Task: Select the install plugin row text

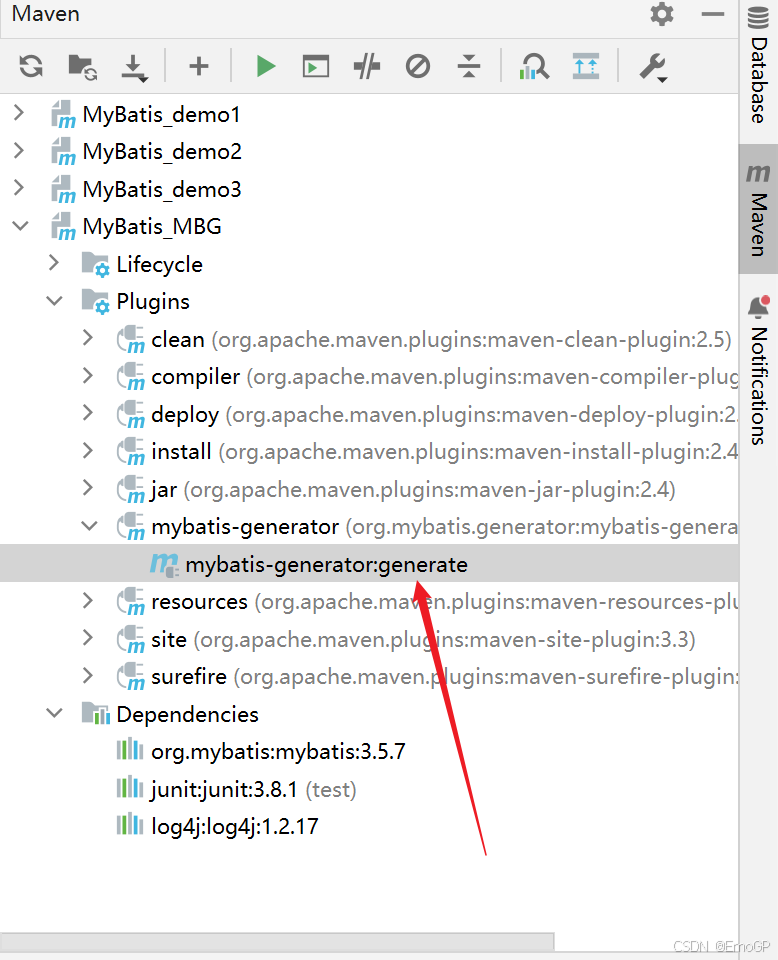Action: (444, 452)
